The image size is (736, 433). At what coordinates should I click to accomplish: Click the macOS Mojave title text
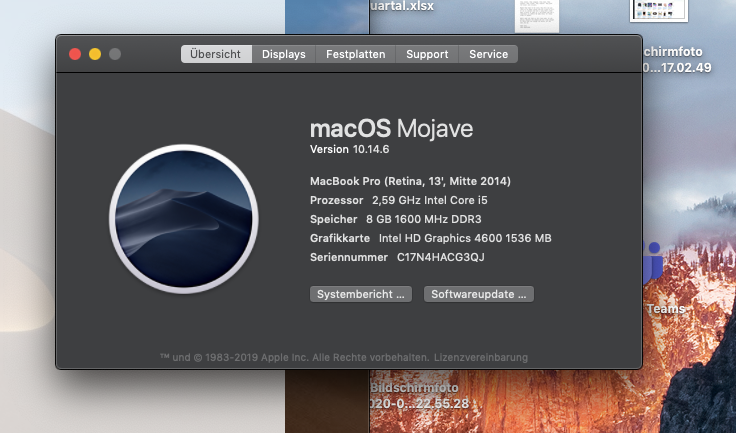[391, 128]
